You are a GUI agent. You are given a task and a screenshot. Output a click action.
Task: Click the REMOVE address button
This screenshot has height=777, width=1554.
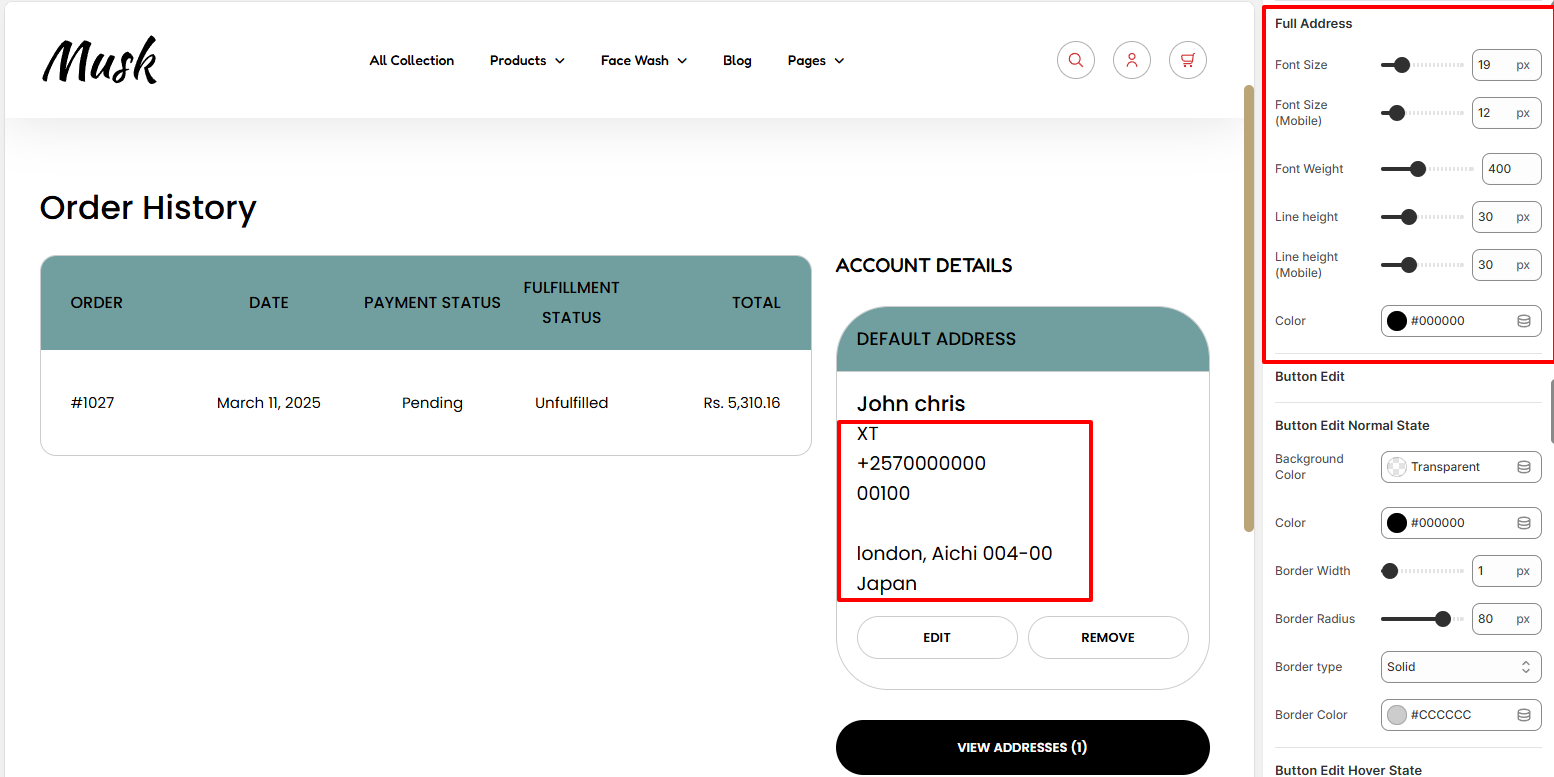tap(1108, 637)
